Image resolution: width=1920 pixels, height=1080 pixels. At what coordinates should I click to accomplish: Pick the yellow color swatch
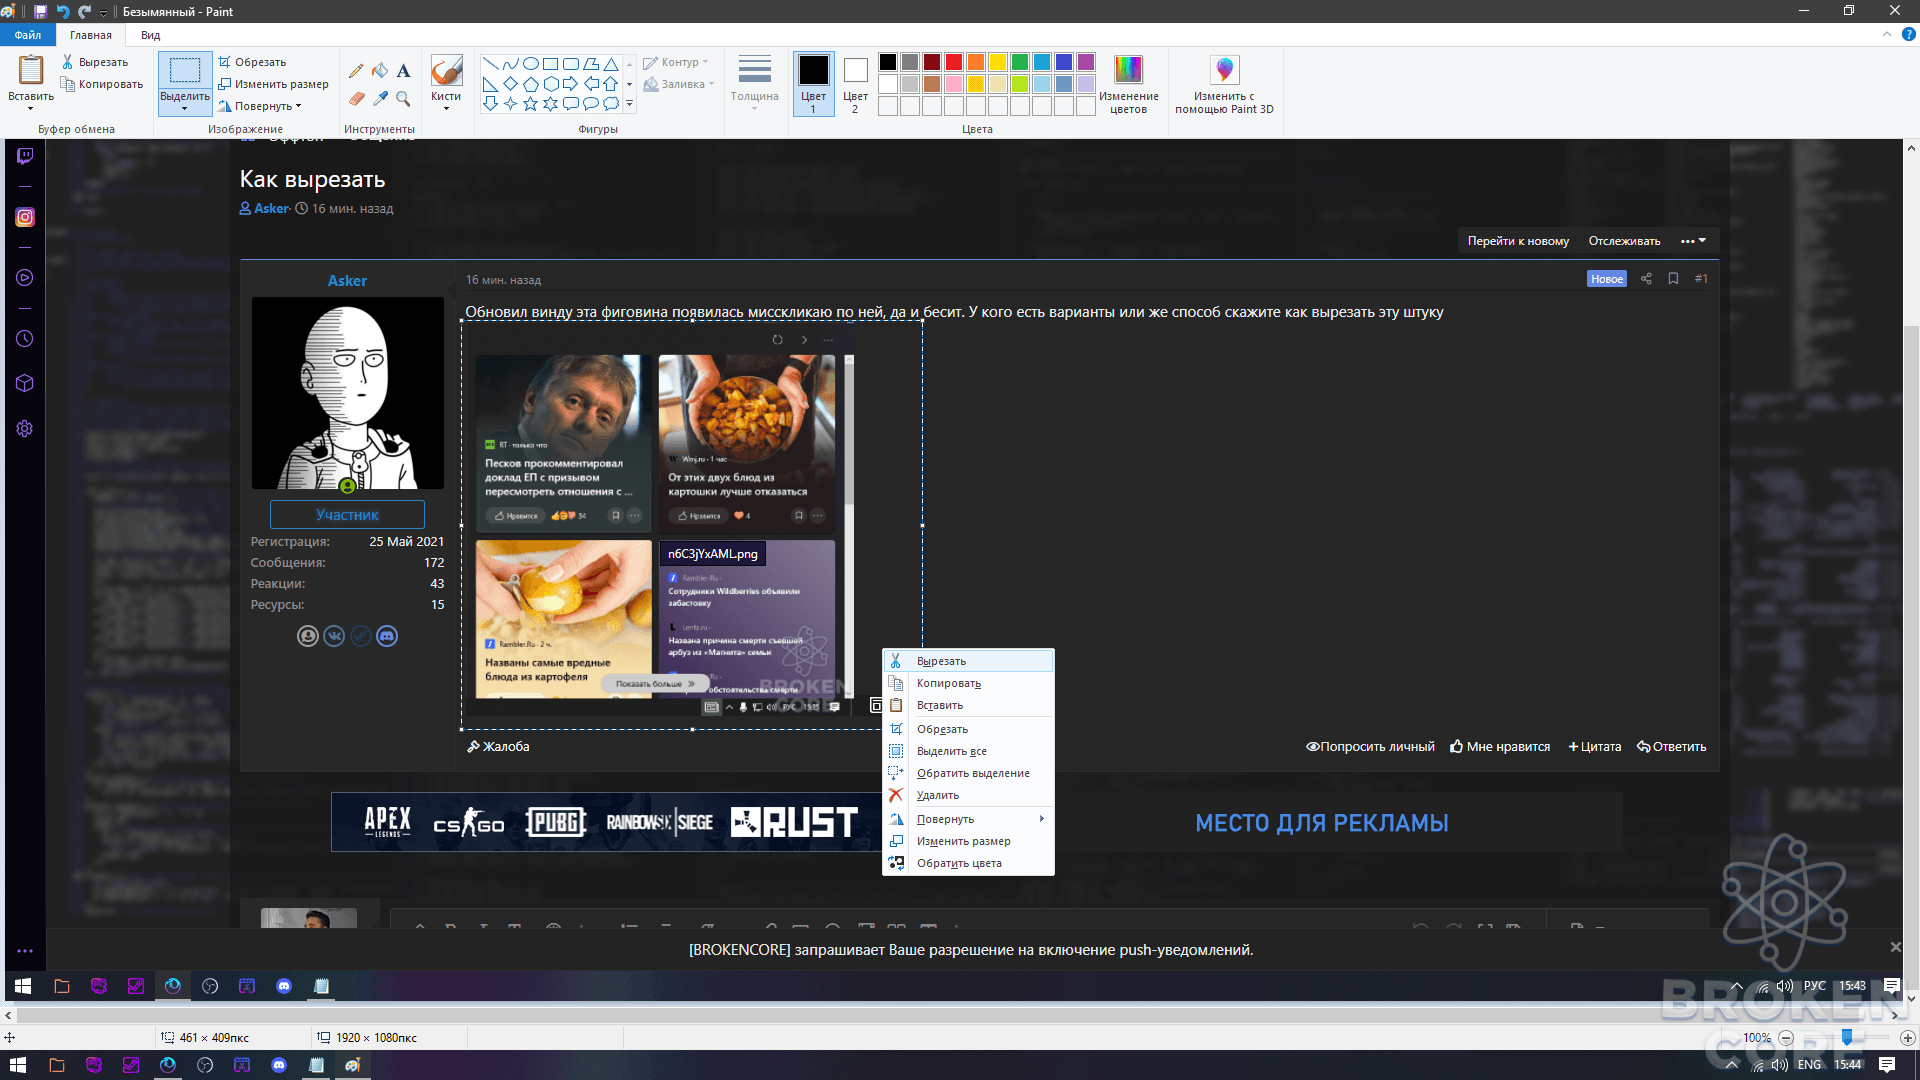998,62
